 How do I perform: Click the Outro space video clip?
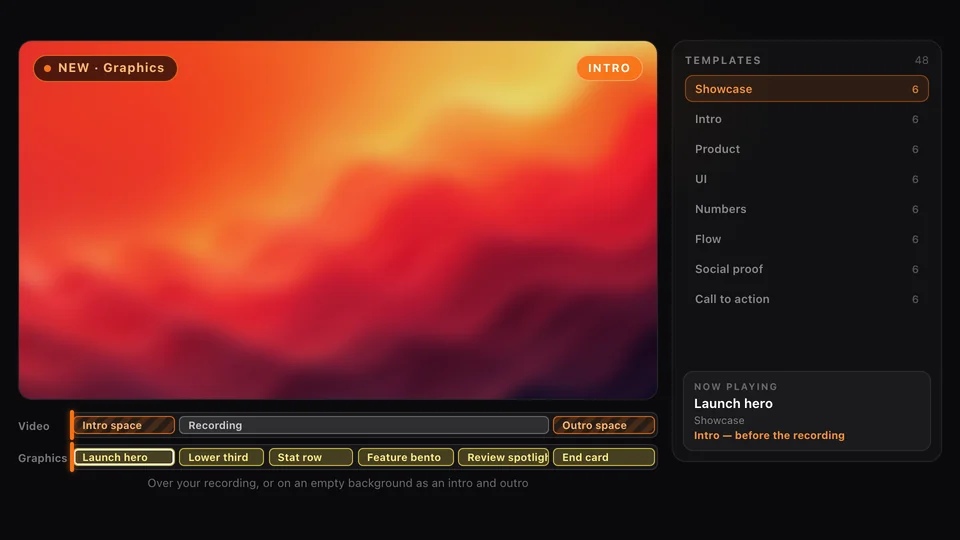[604, 425]
